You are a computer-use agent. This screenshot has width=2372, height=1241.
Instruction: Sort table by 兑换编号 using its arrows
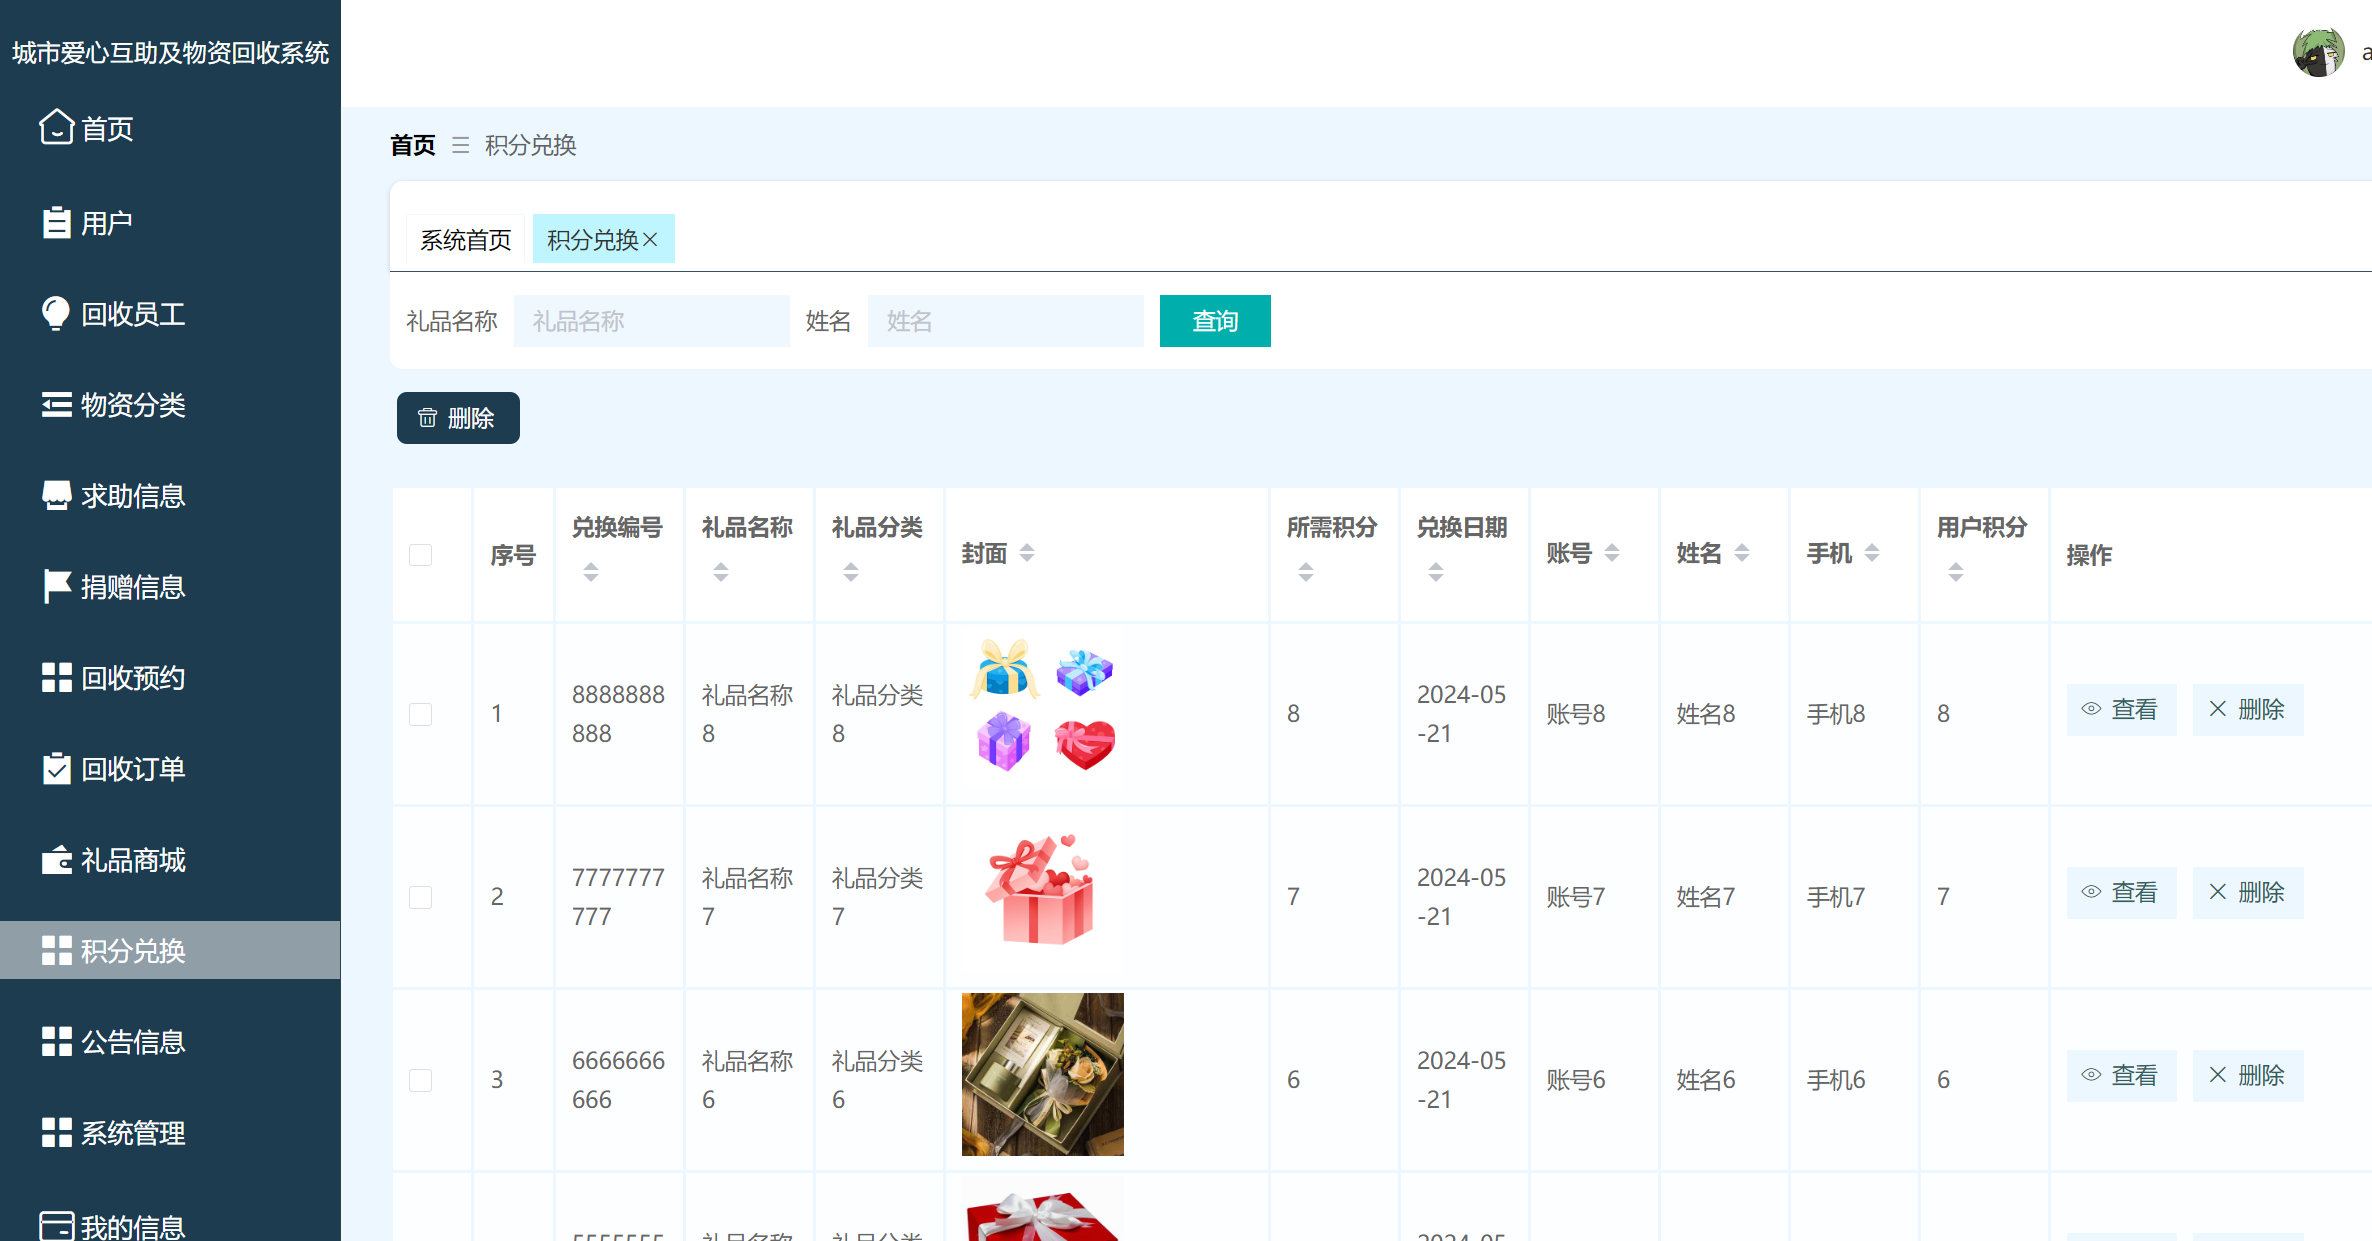coord(590,571)
